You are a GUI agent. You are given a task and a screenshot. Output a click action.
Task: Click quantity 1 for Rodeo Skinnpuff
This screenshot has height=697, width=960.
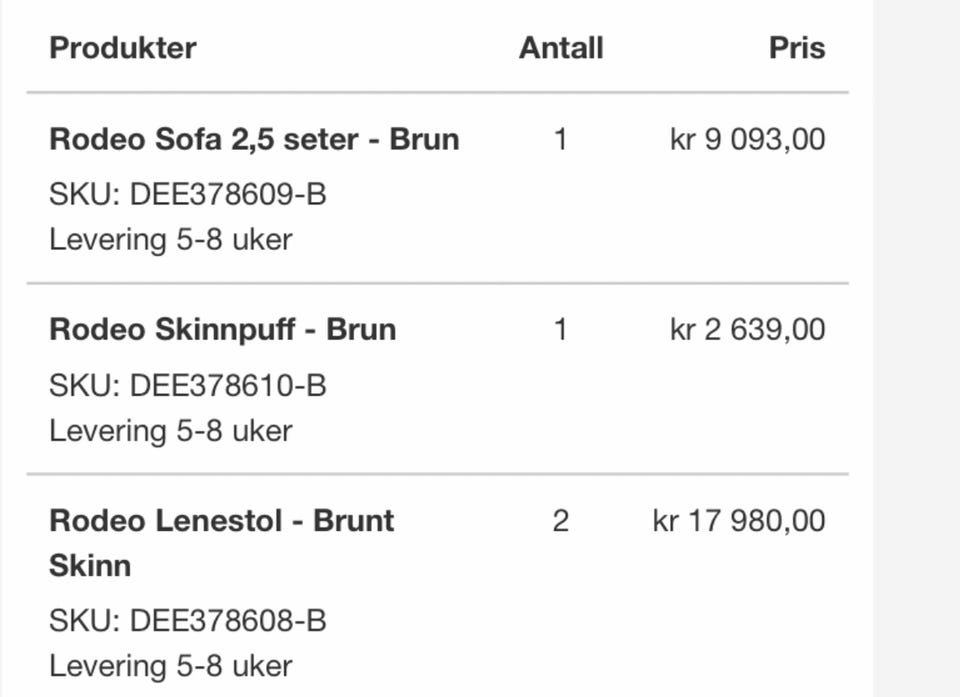click(560, 330)
